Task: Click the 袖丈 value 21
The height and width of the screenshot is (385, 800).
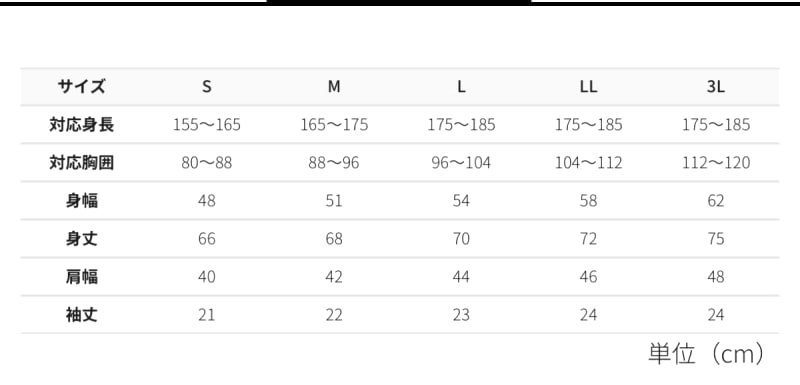Action: pyautogui.click(x=207, y=315)
